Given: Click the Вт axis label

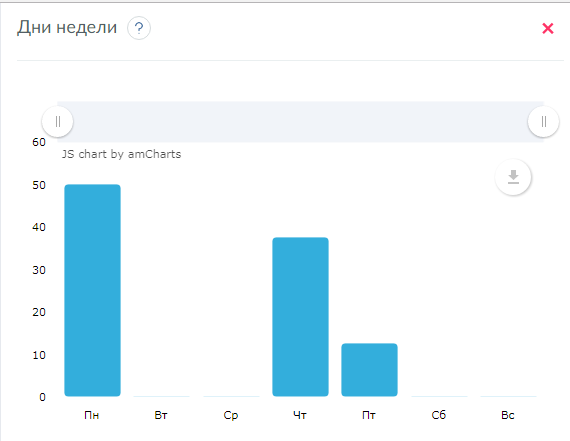Looking at the screenshot, I should (161, 415).
